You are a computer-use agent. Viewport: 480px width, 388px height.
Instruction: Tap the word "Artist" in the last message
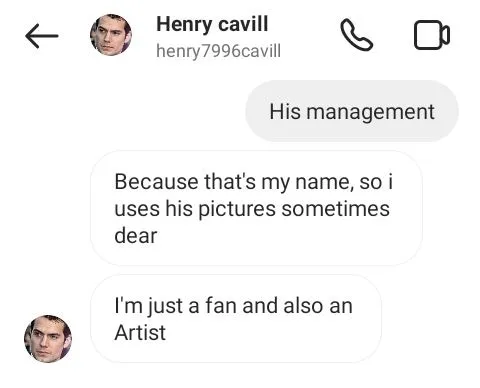click(x=140, y=333)
